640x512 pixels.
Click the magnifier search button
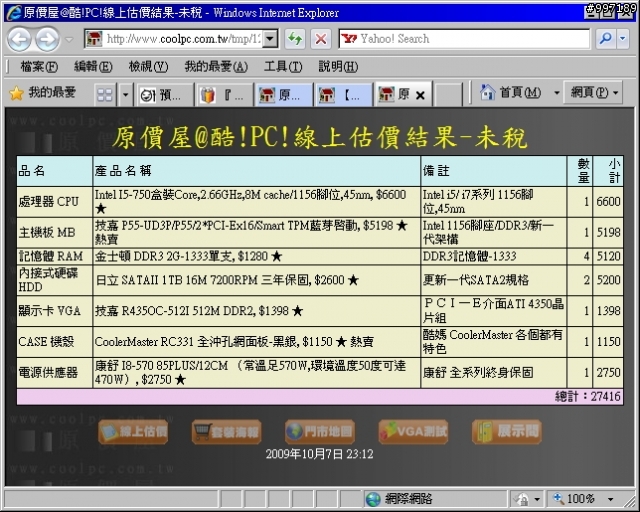pyautogui.click(x=605, y=39)
